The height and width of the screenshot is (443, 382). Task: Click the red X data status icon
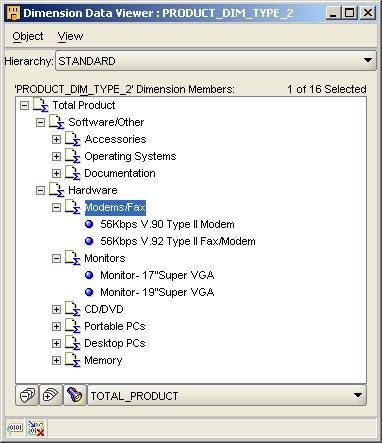36,428
